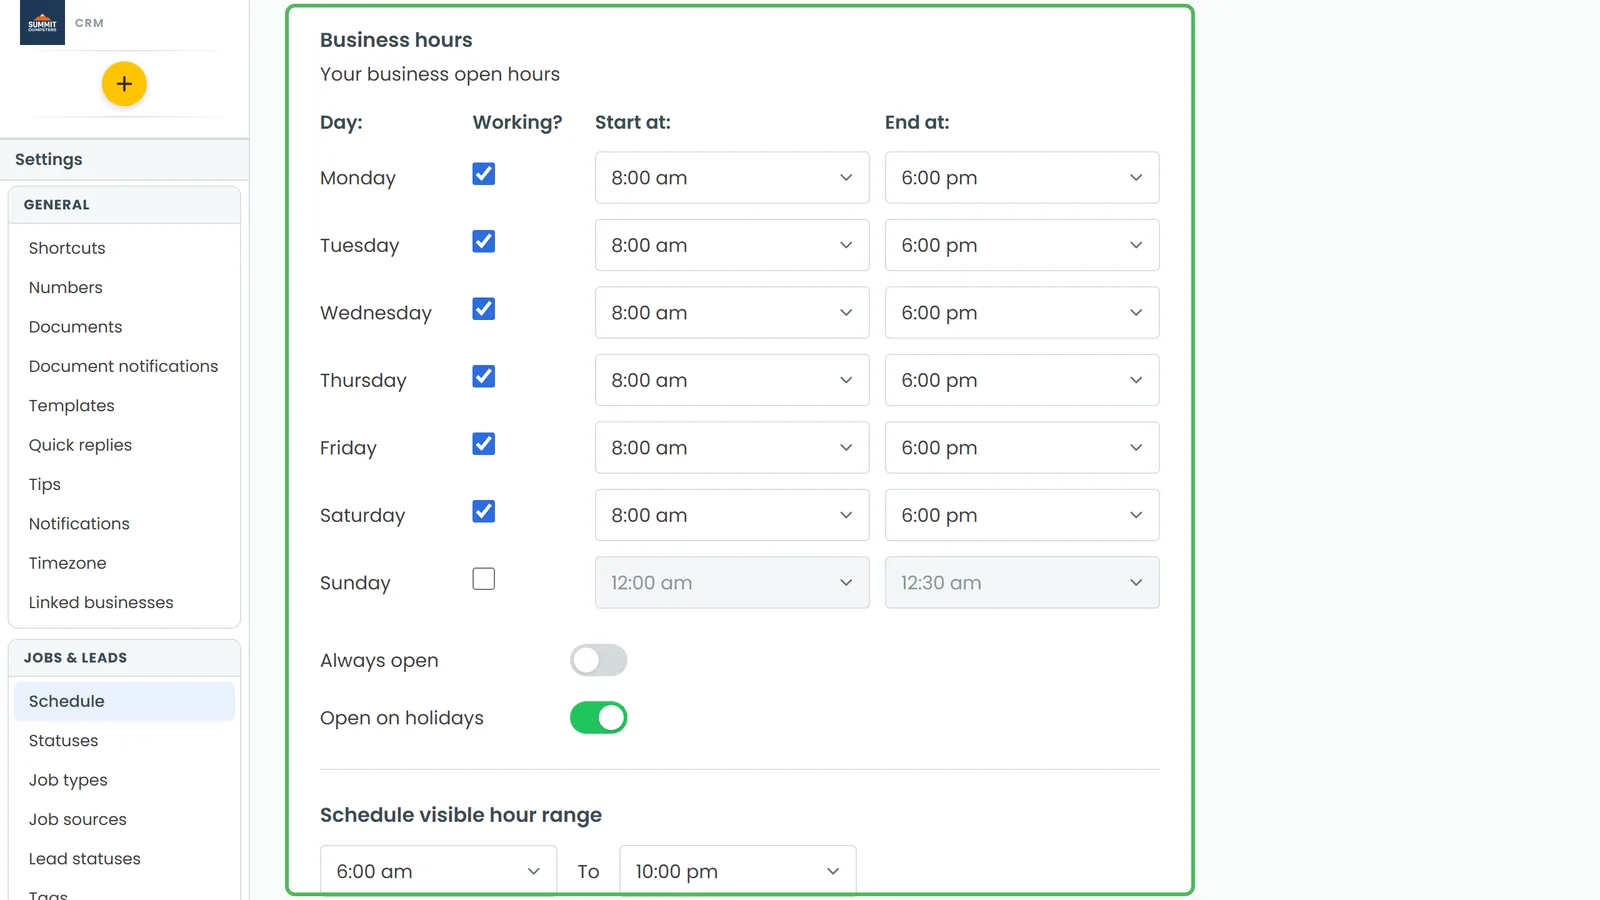
Task: Check the Sunday working checkbox
Action: coord(484,579)
